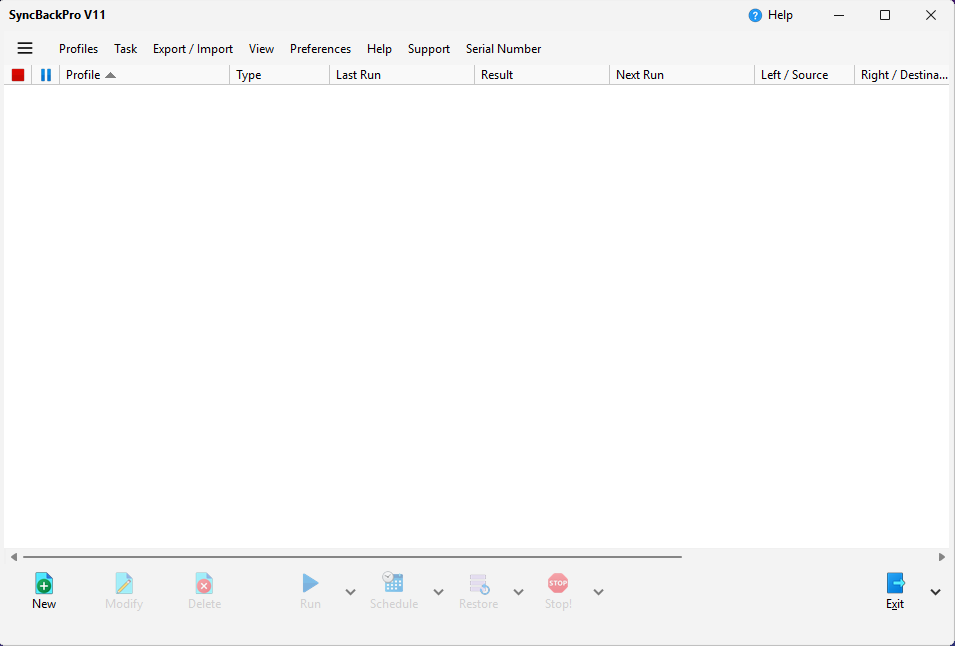
Task: Sort by the Type column header
Action: (280, 75)
